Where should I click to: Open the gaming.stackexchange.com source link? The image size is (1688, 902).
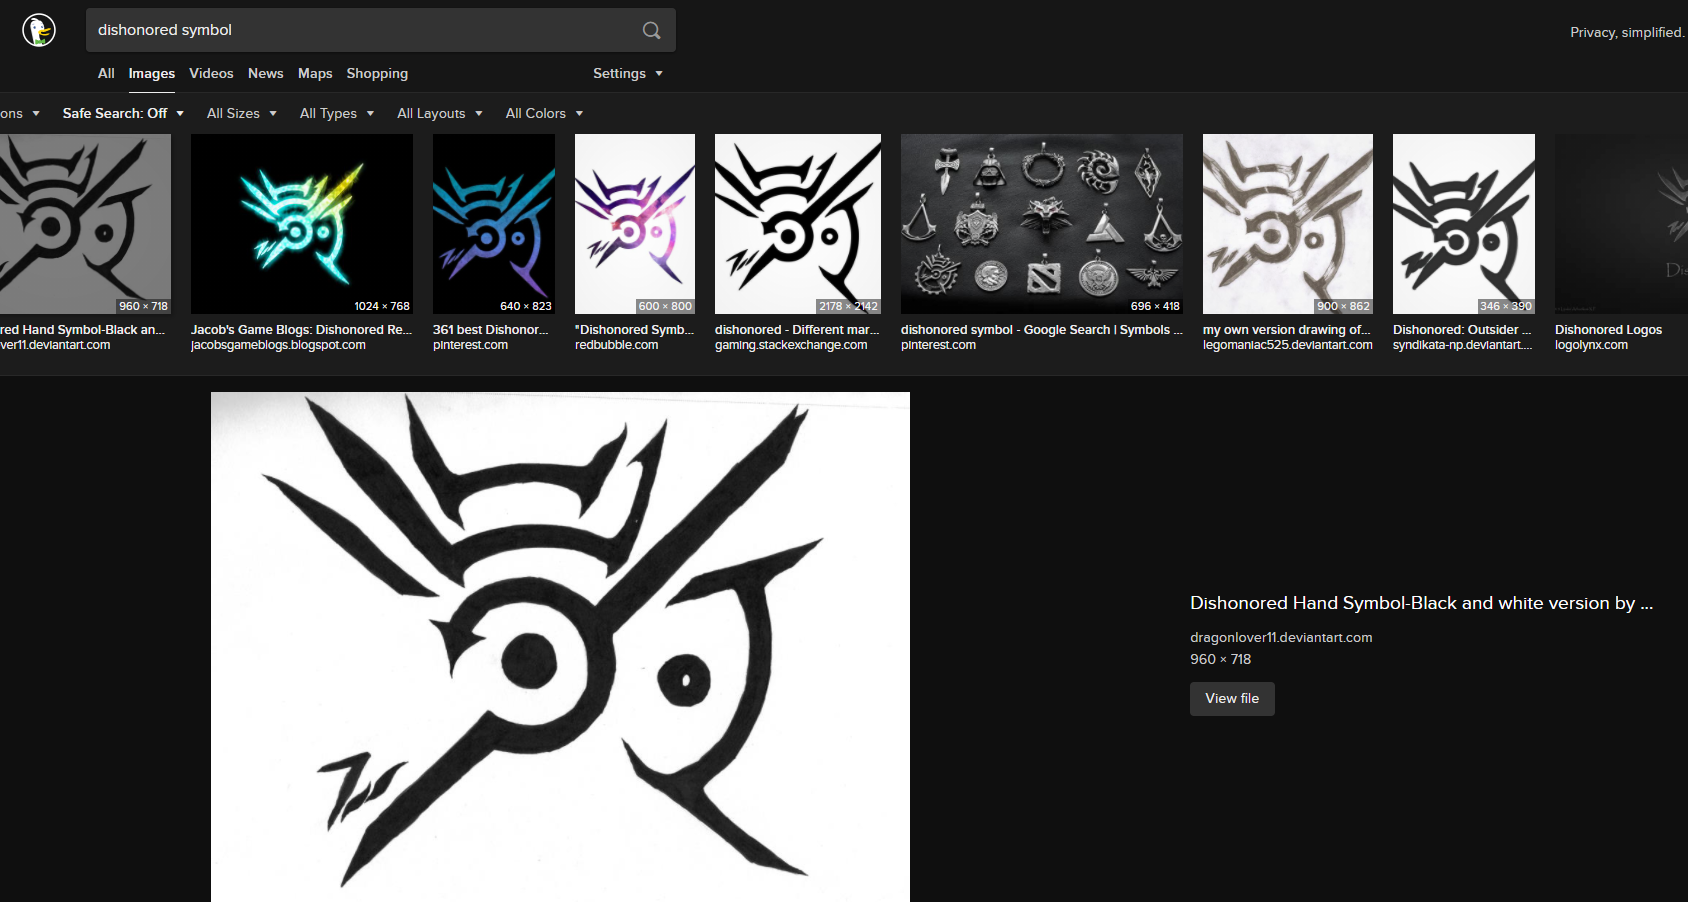[x=791, y=345]
